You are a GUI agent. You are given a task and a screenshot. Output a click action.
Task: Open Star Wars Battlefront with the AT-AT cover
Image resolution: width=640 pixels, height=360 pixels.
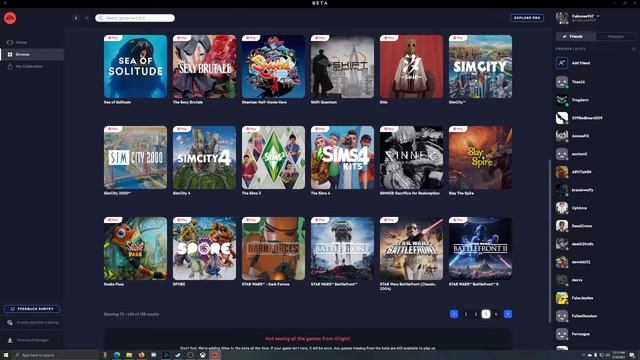[x=342, y=249]
